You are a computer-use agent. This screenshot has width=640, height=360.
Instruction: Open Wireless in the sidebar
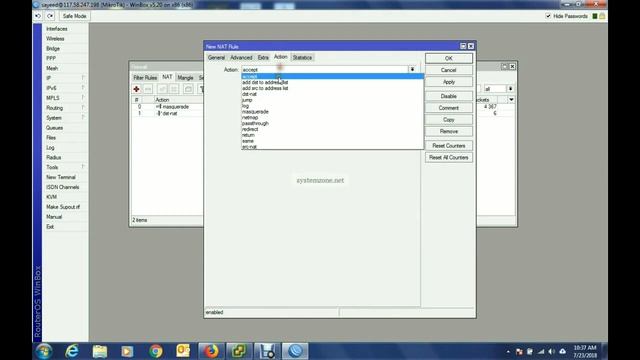(x=55, y=39)
